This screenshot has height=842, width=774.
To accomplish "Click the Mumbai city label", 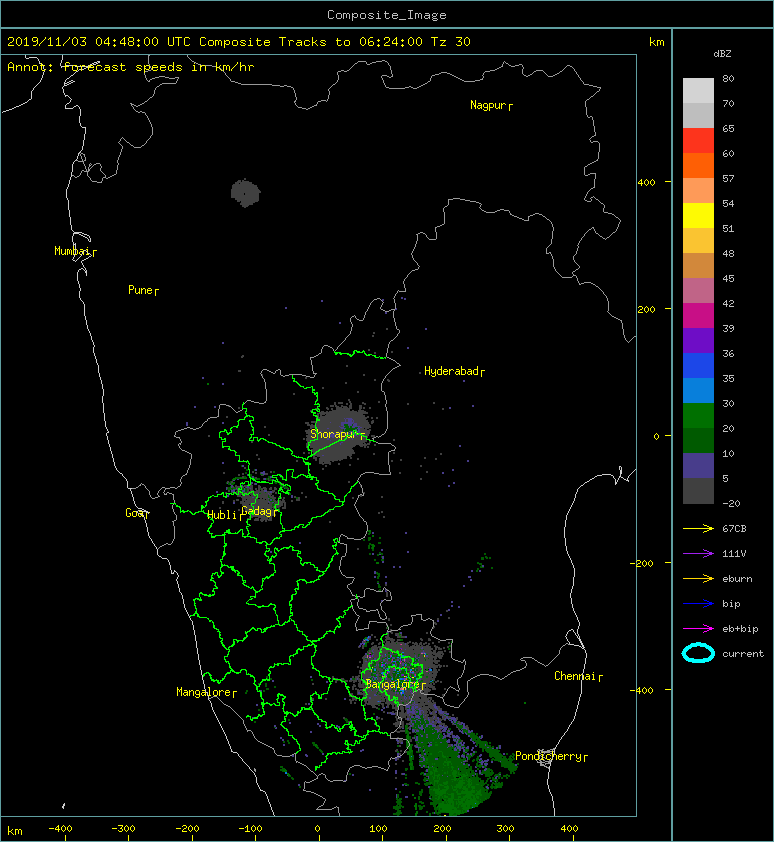I will pos(72,251).
